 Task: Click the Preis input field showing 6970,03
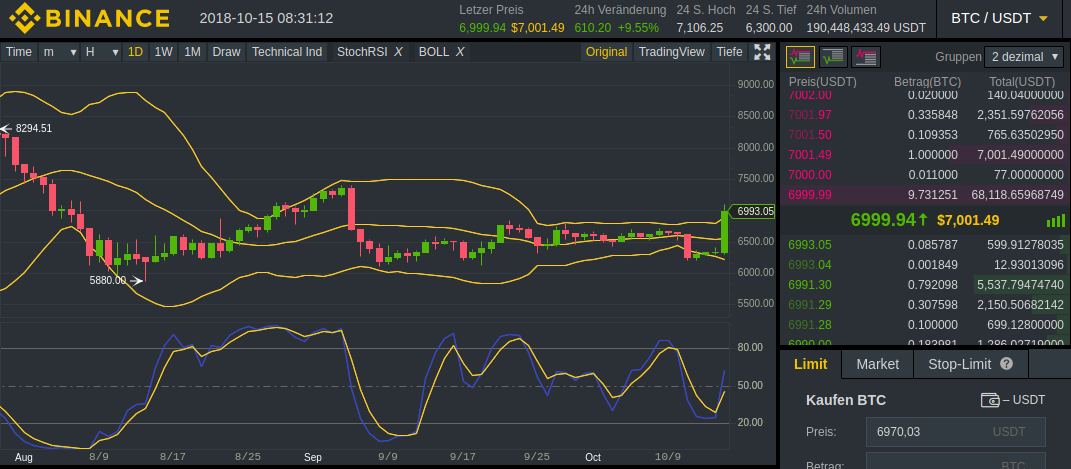(x=956, y=431)
